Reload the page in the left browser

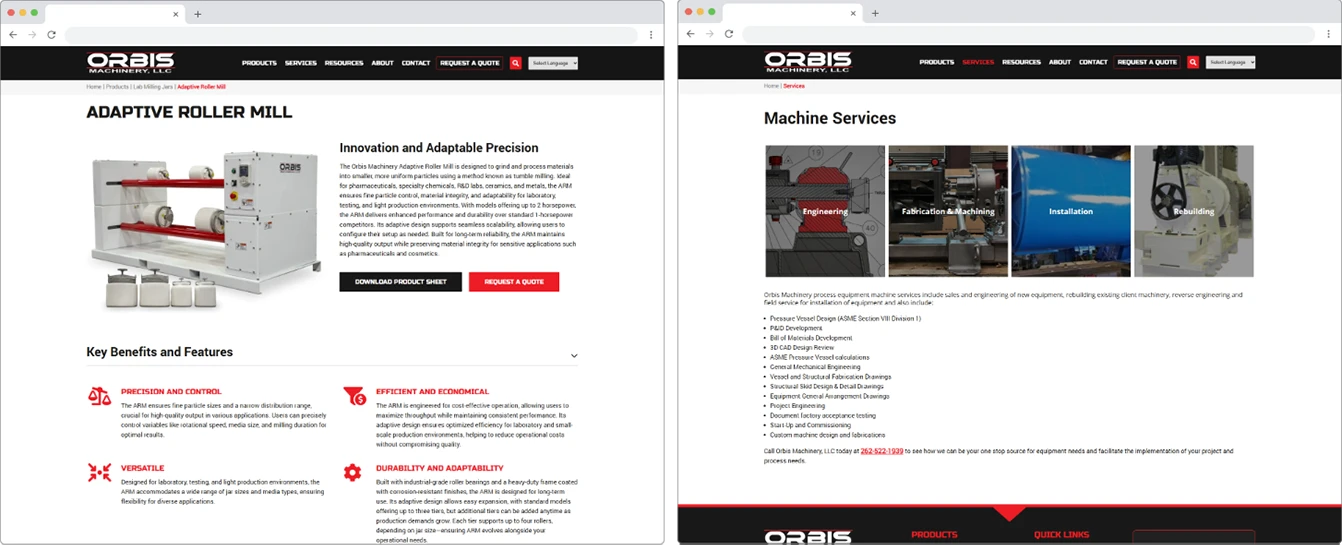point(51,34)
